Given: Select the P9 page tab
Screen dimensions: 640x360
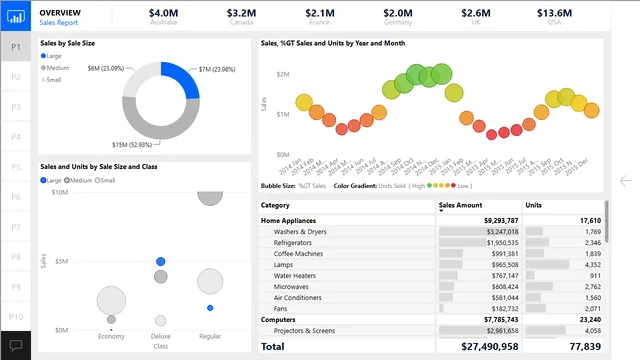Looking at the screenshot, I should tap(16, 287).
